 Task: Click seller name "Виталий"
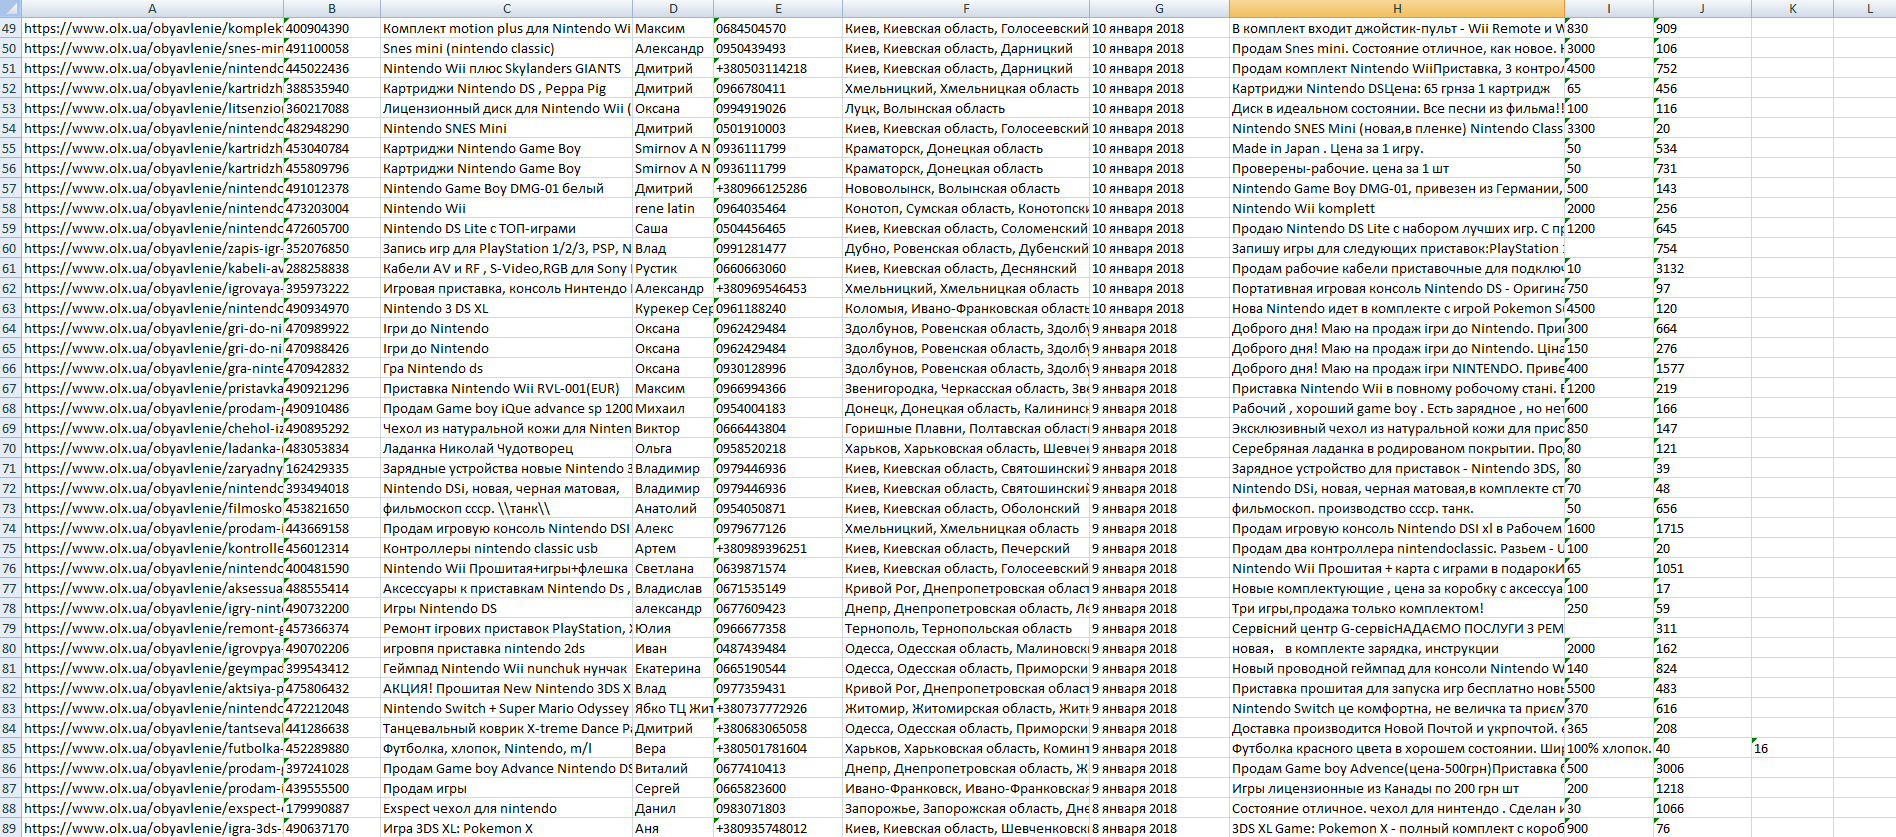pyautogui.click(x=673, y=768)
